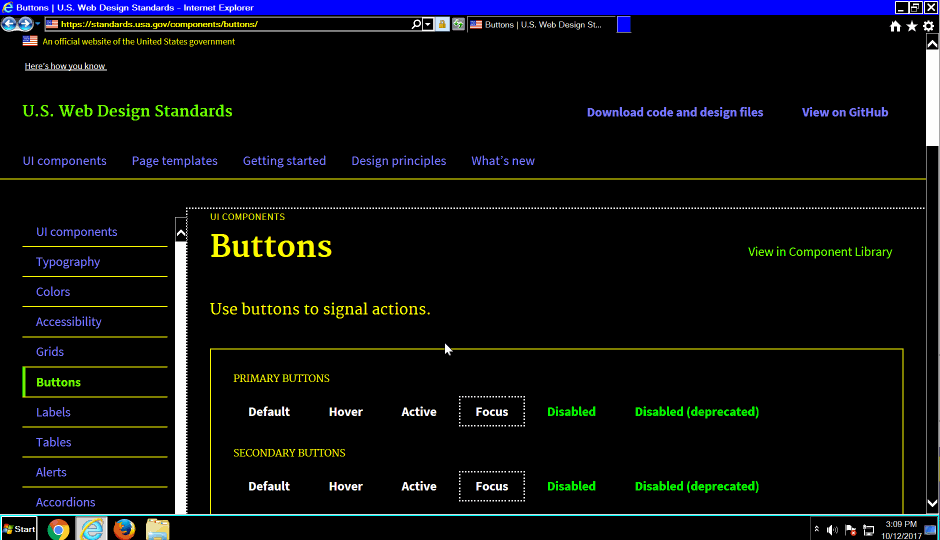Image resolution: width=940 pixels, height=540 pixels.
Task: Click the secondary Disabled button
Action: (x=571, y=486)
